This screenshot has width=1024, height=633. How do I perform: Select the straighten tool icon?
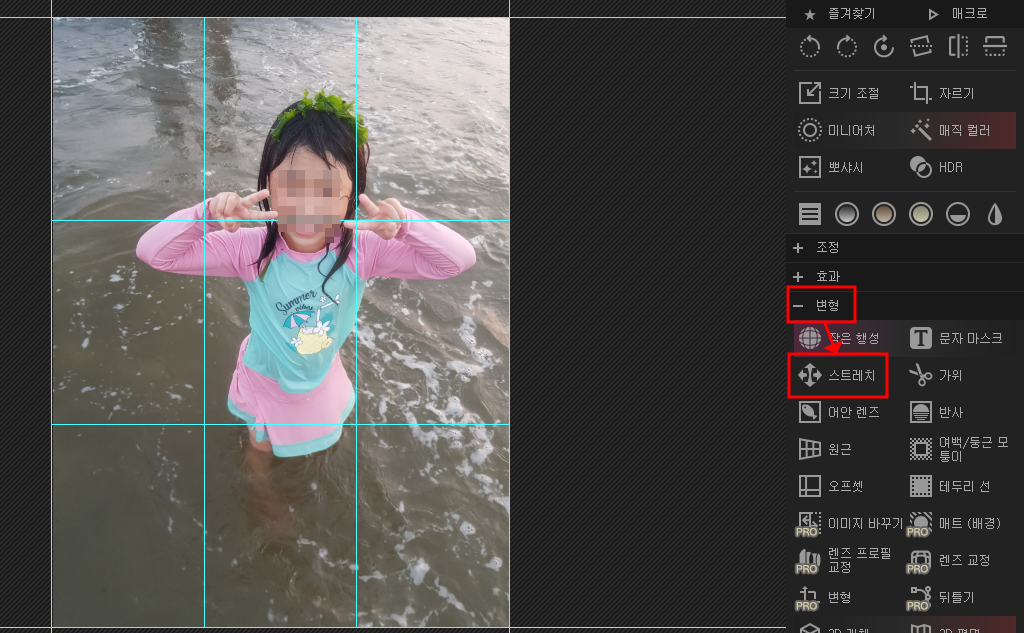(x=921, y=46)
